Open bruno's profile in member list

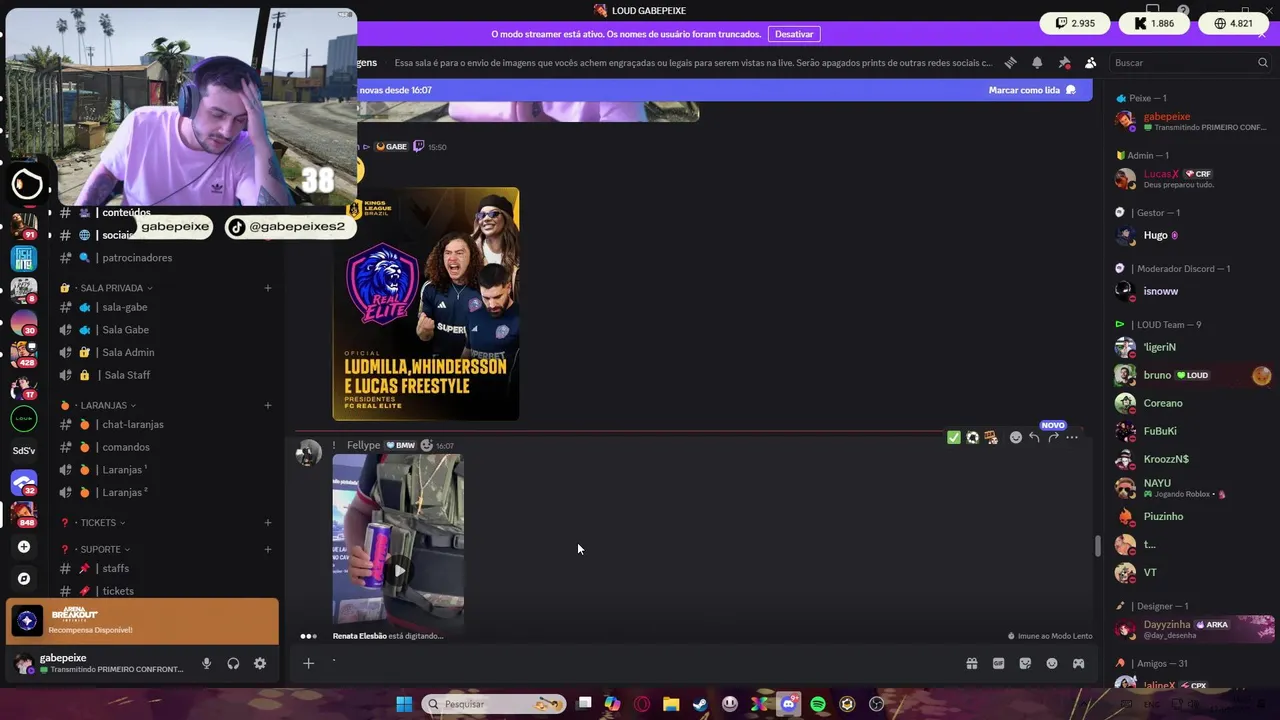tap(1192, 375)
